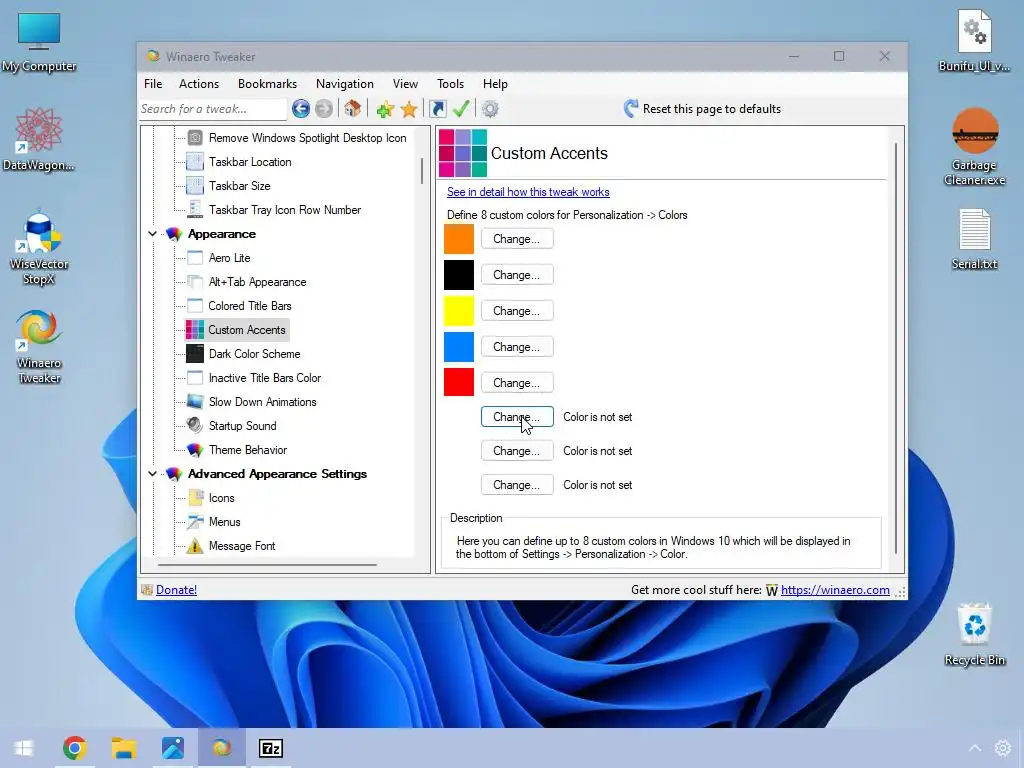Click the export shortcut arrow toolbar icon
The height and width of the screenshot is (768, 1024).
tap(438, 108)
